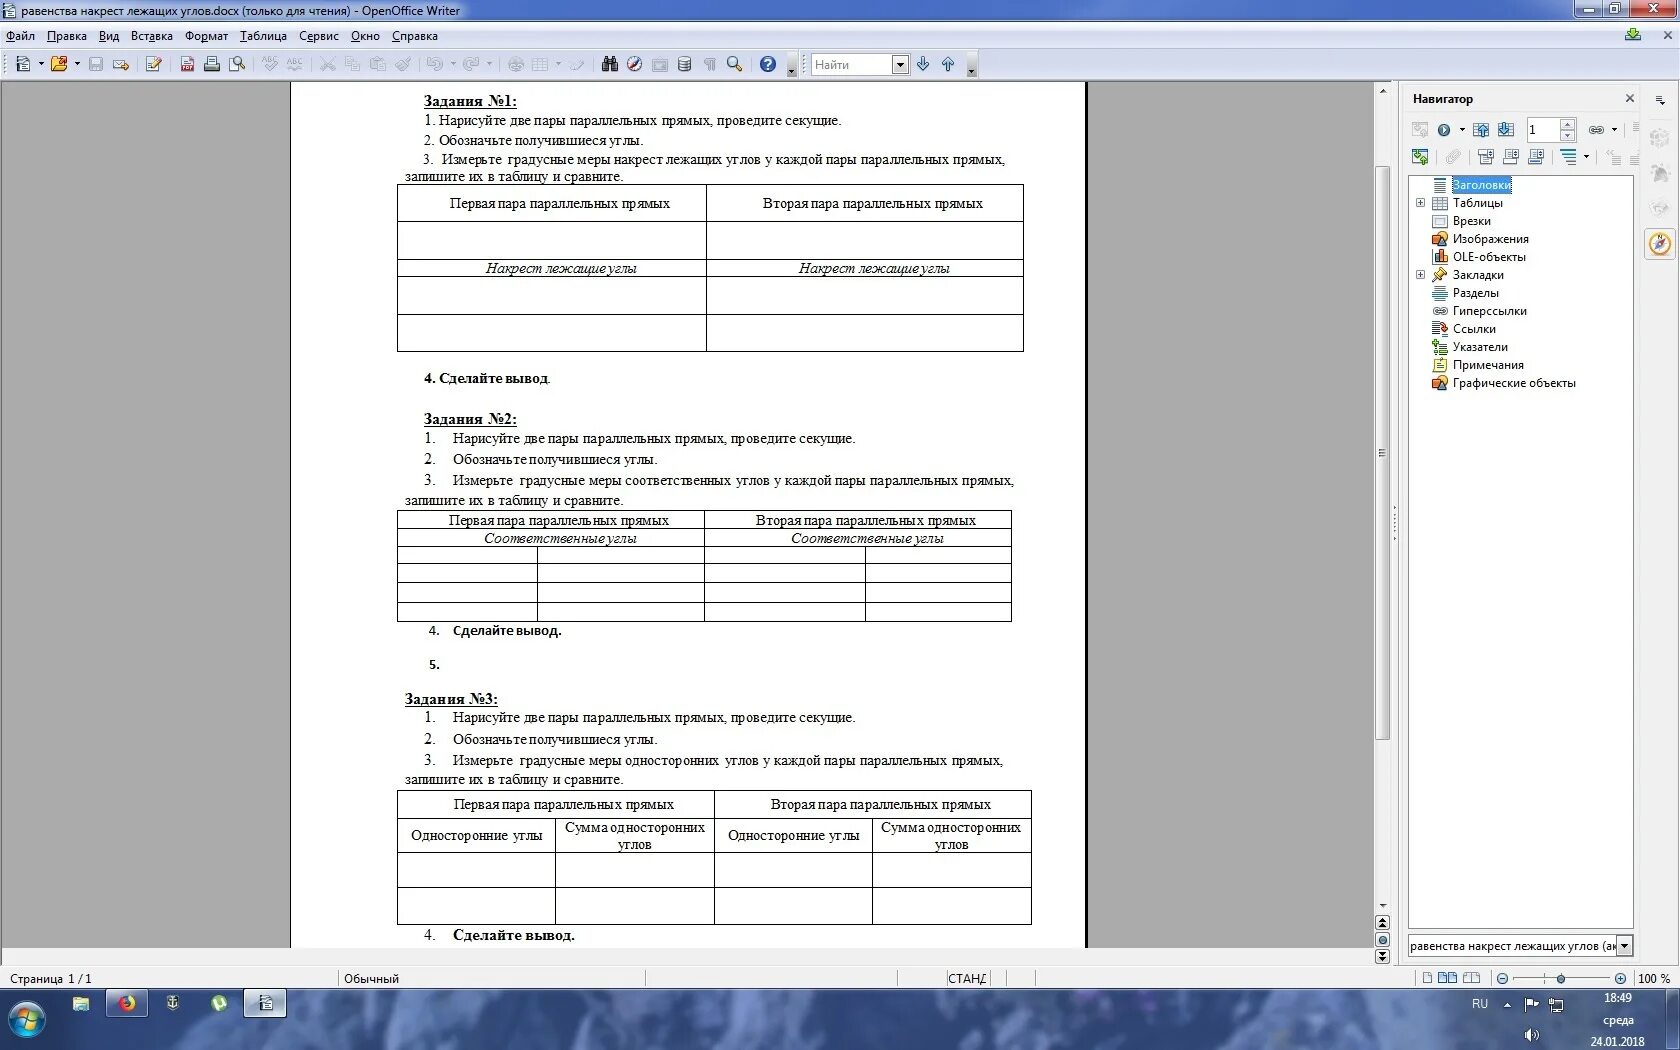Toggle selection mode СТАНД in status bar
This screenshot has height=1050, width=1680.
[967, 978]
